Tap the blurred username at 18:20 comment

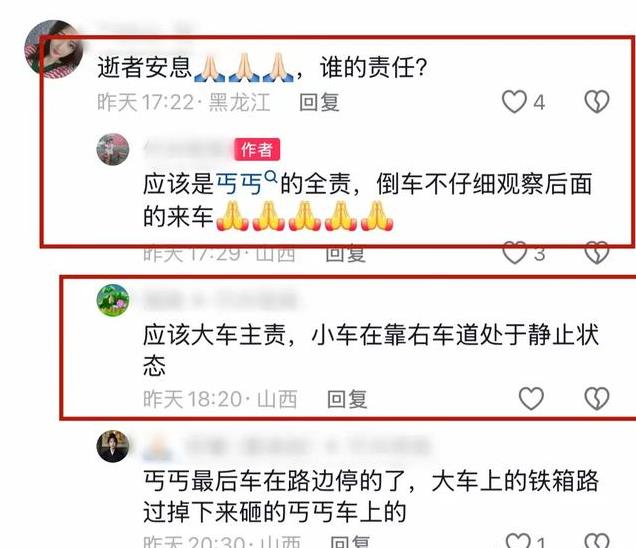[221, 301]
